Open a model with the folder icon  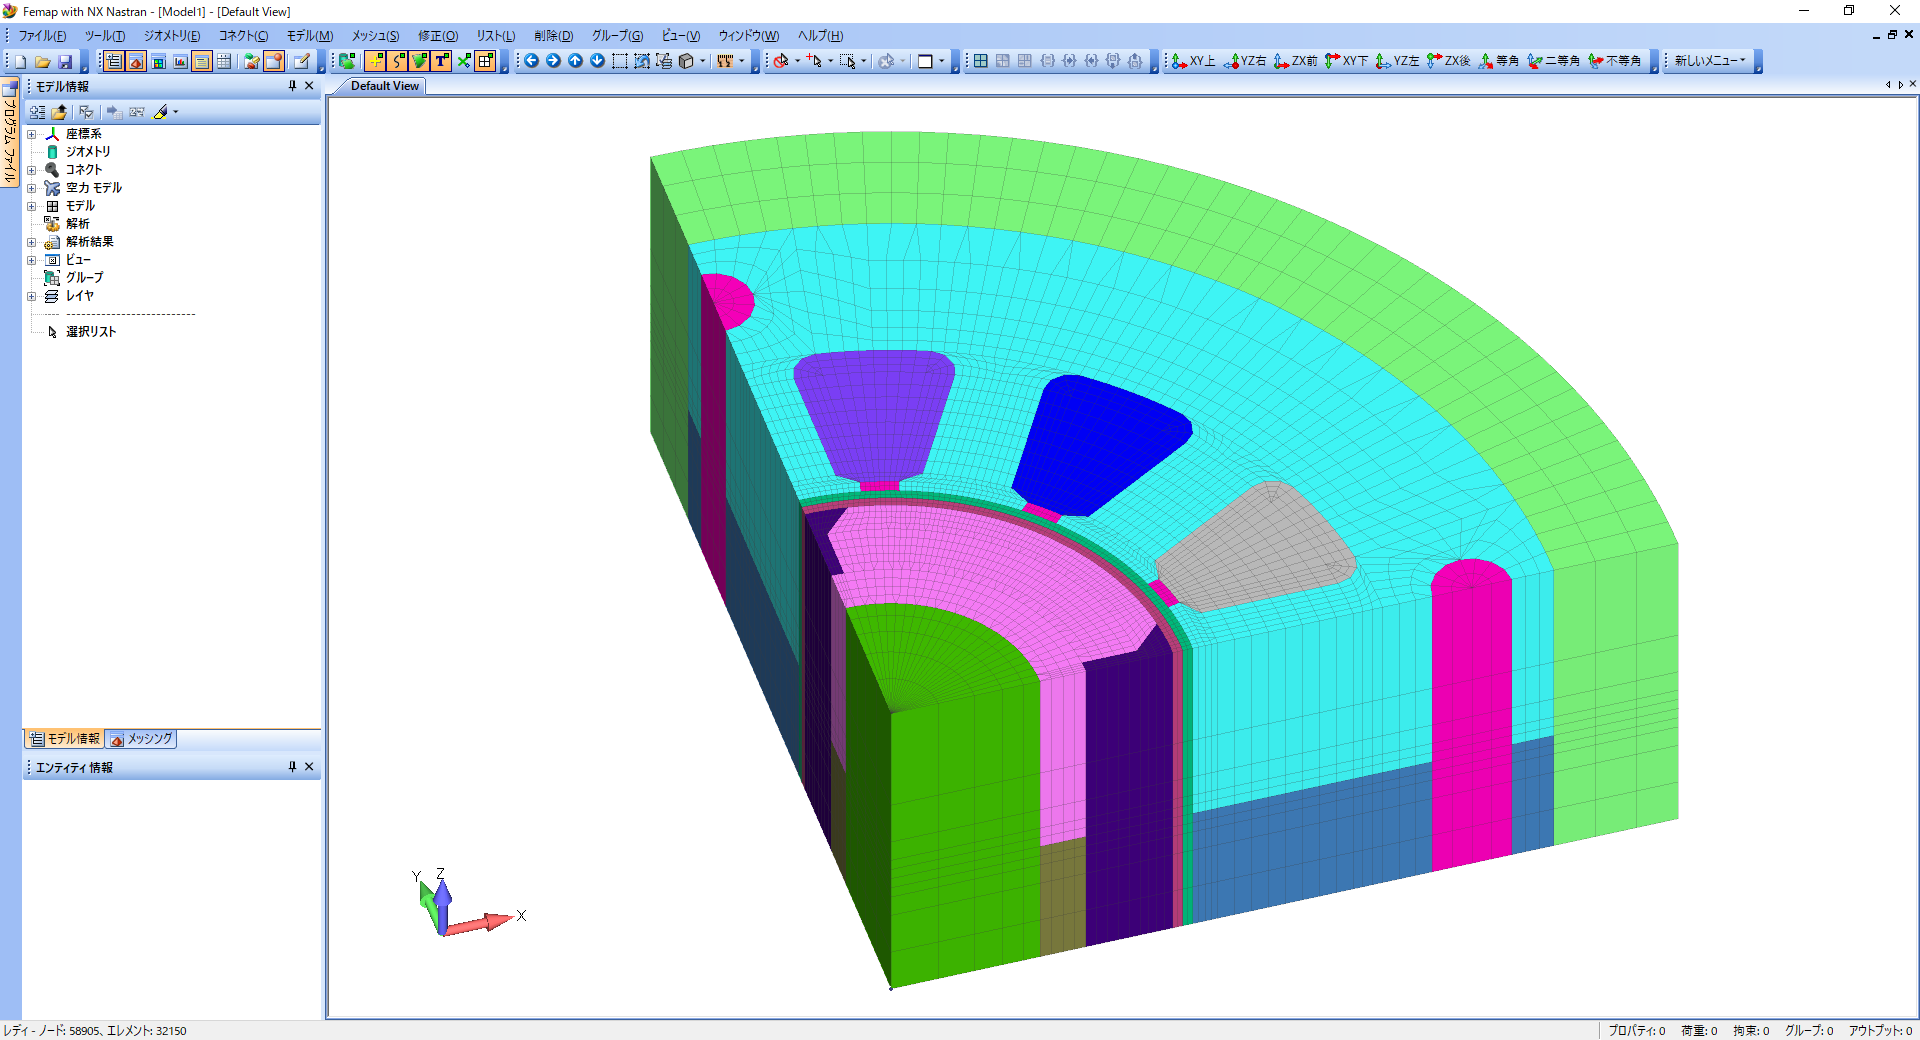point(43,62)
